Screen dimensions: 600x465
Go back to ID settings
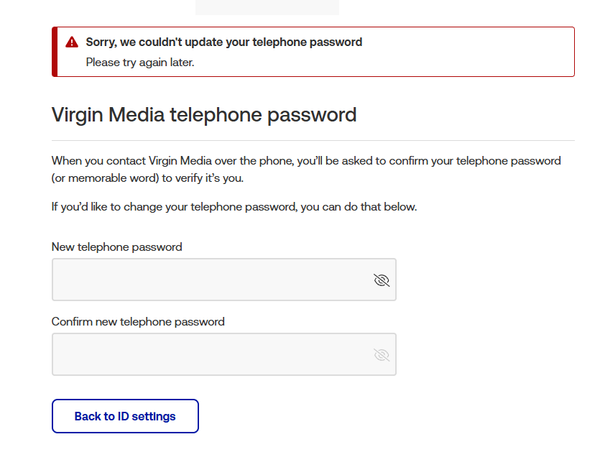click(125, 416)
